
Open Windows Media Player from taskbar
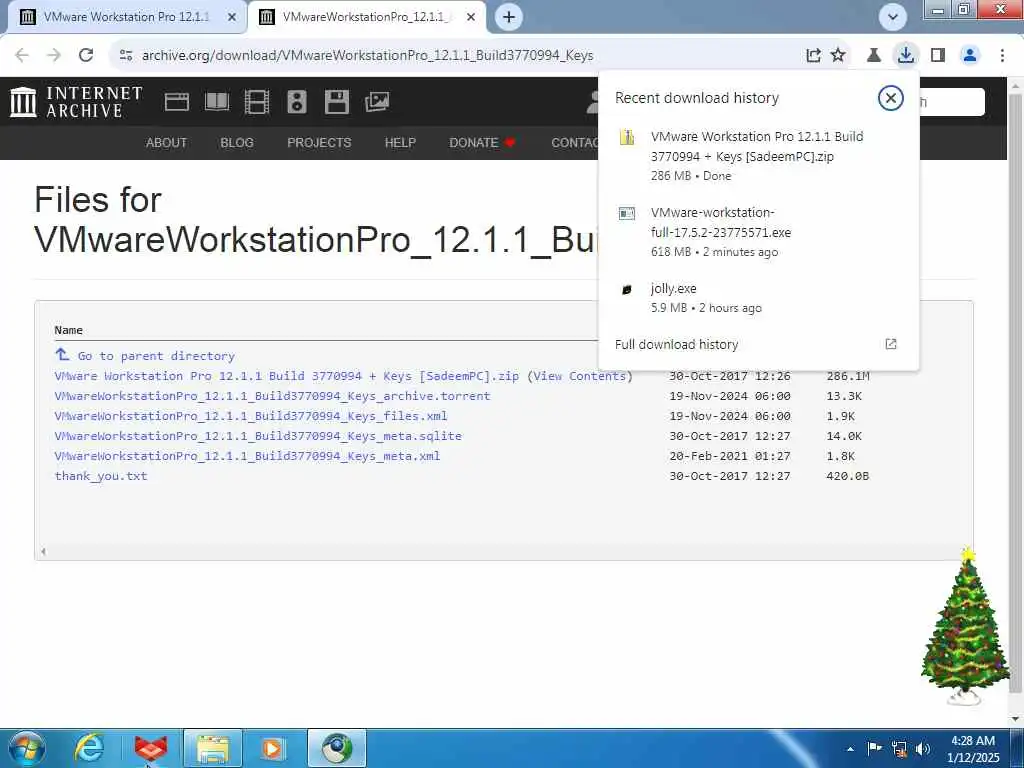pos(273,748)
